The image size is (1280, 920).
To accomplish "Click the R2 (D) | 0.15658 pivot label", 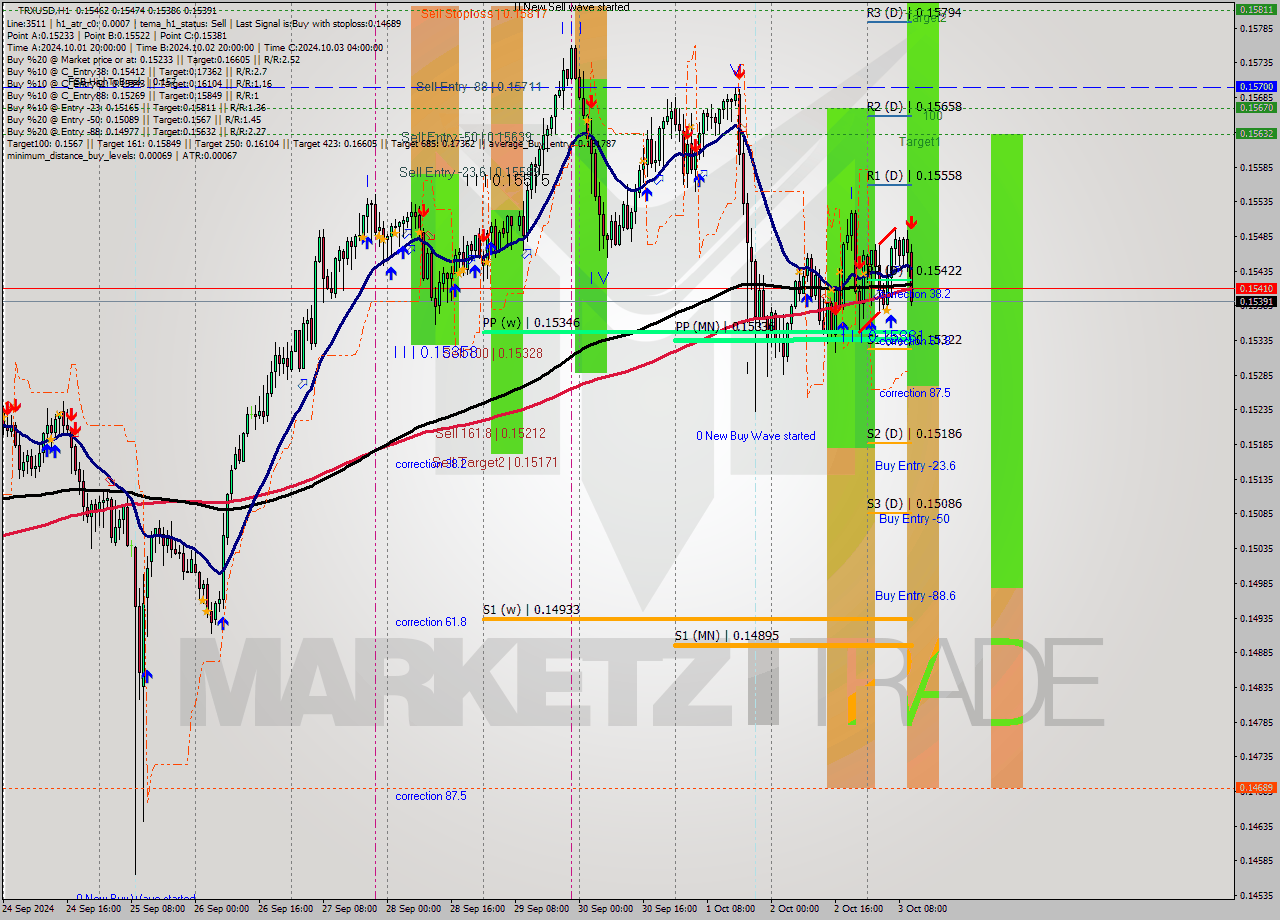I will [x=914, y=106].
